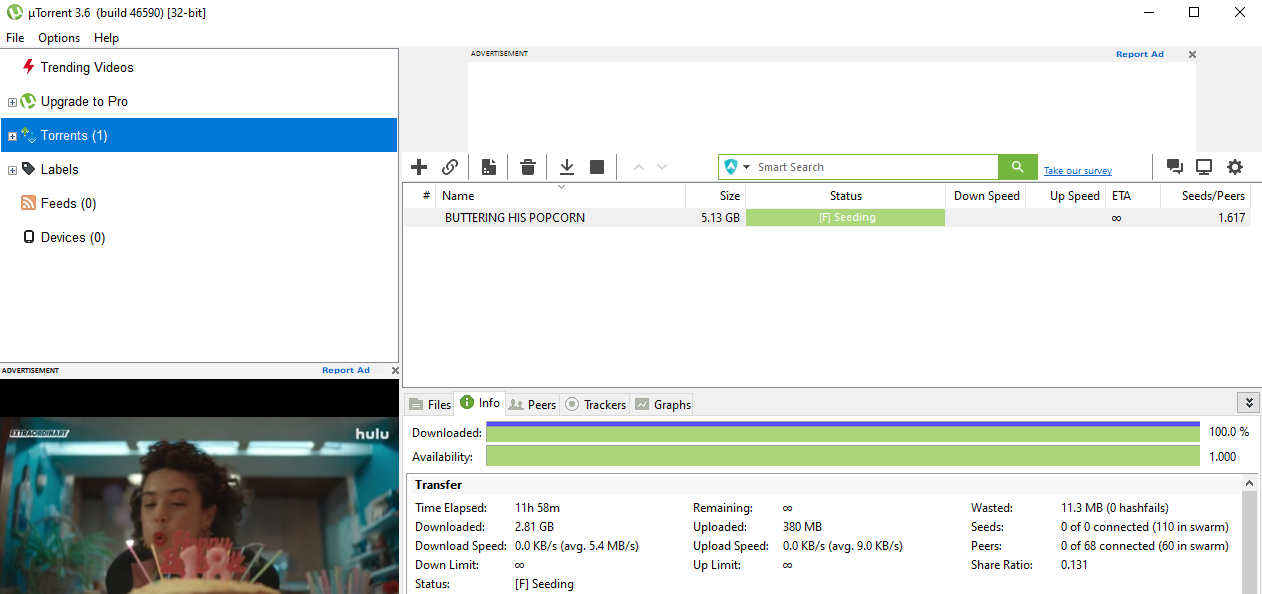The image size is (1262, 594).
Task: Click the green search magnifier button
Action: [1017, 167]
